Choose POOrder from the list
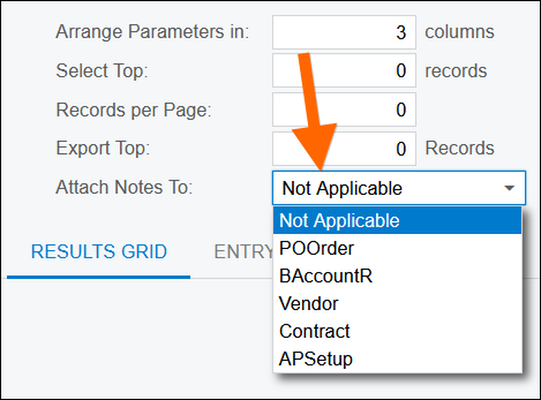The image size is (541, 400). point(397,248)
